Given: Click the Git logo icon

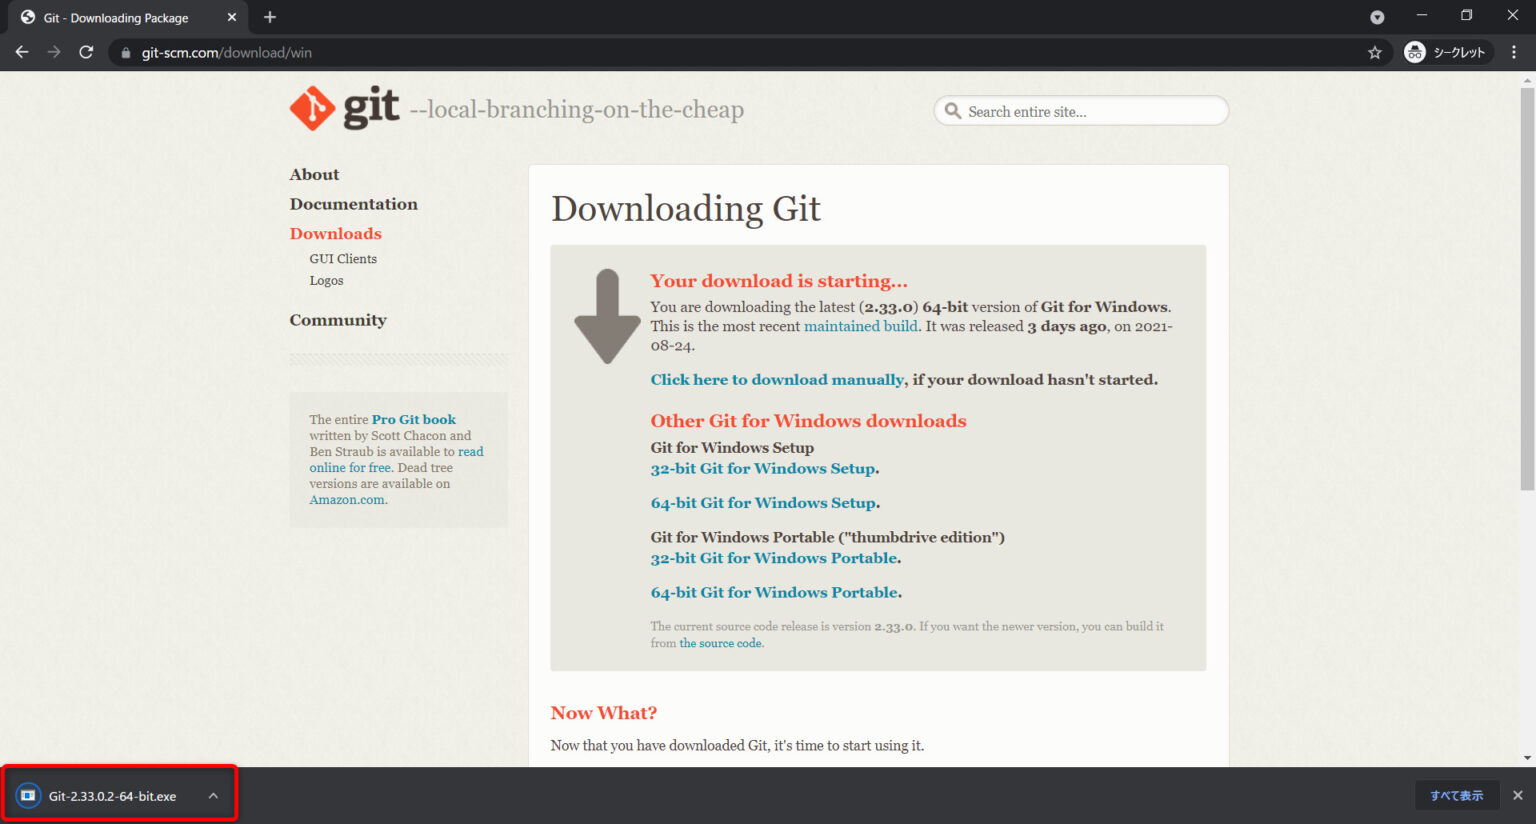Looking at the screenshot, I should point(313,109).
